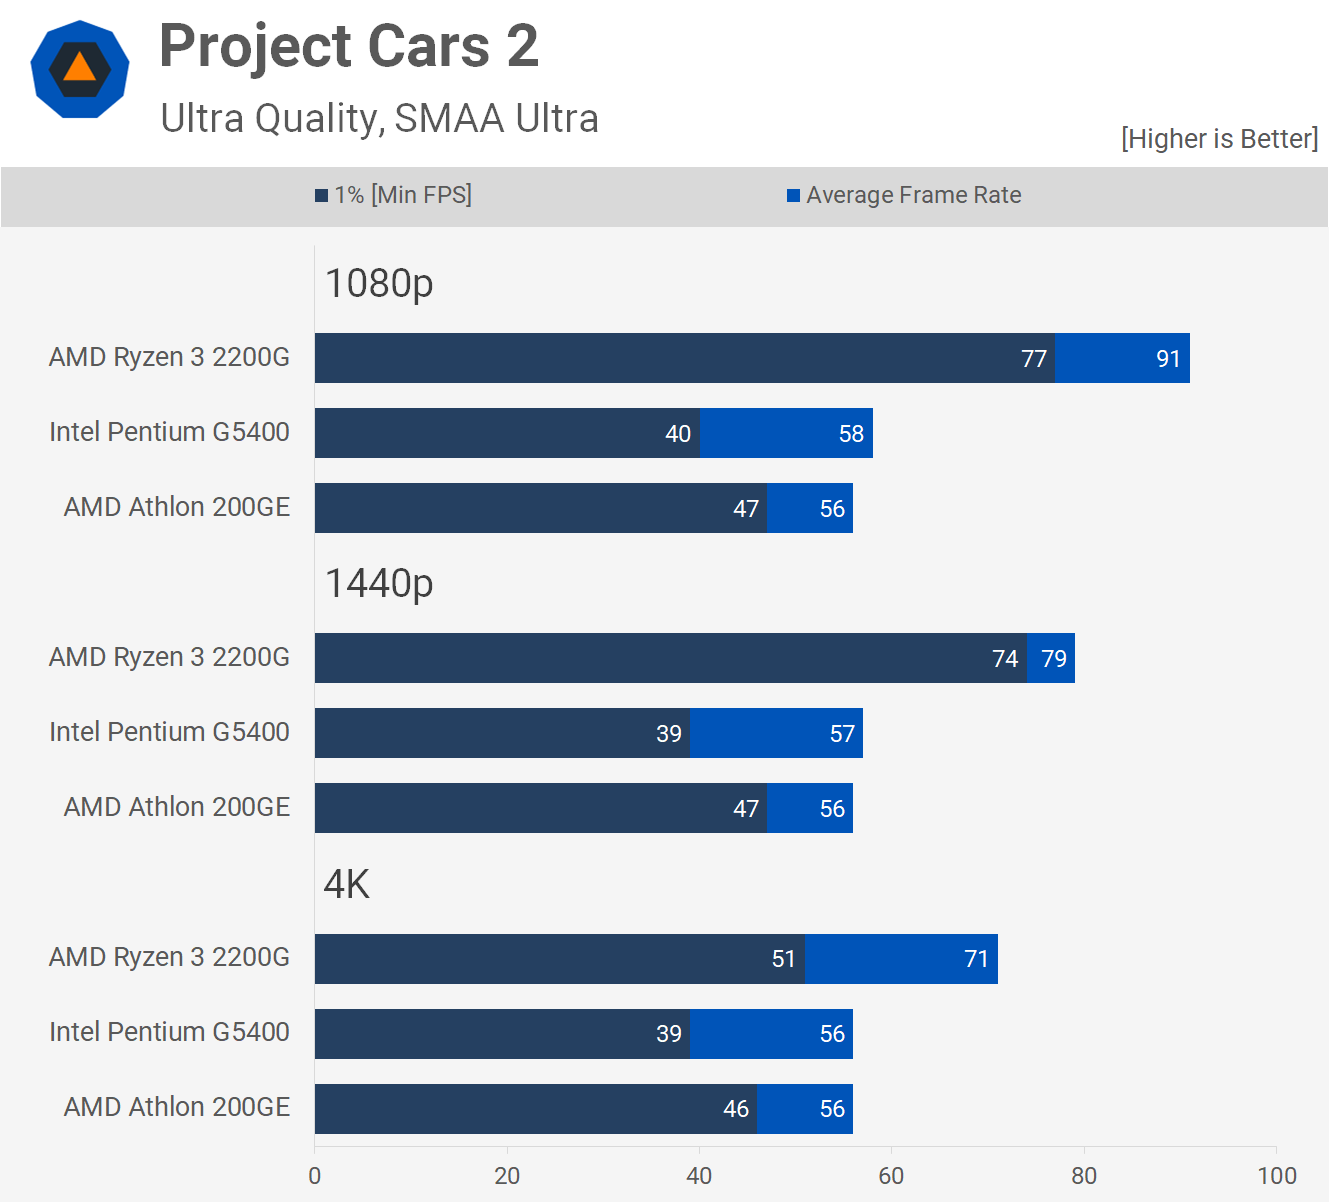1329x1202 pixels.
Task: Click the Project Cars 2 chart title
Action: coord(349,46)
